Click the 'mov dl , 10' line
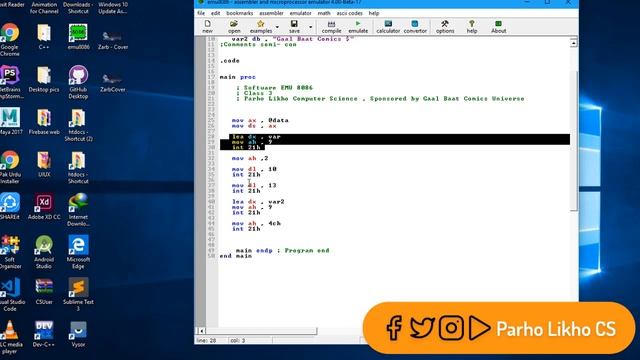640x360 pixels. tap(254, 169)
